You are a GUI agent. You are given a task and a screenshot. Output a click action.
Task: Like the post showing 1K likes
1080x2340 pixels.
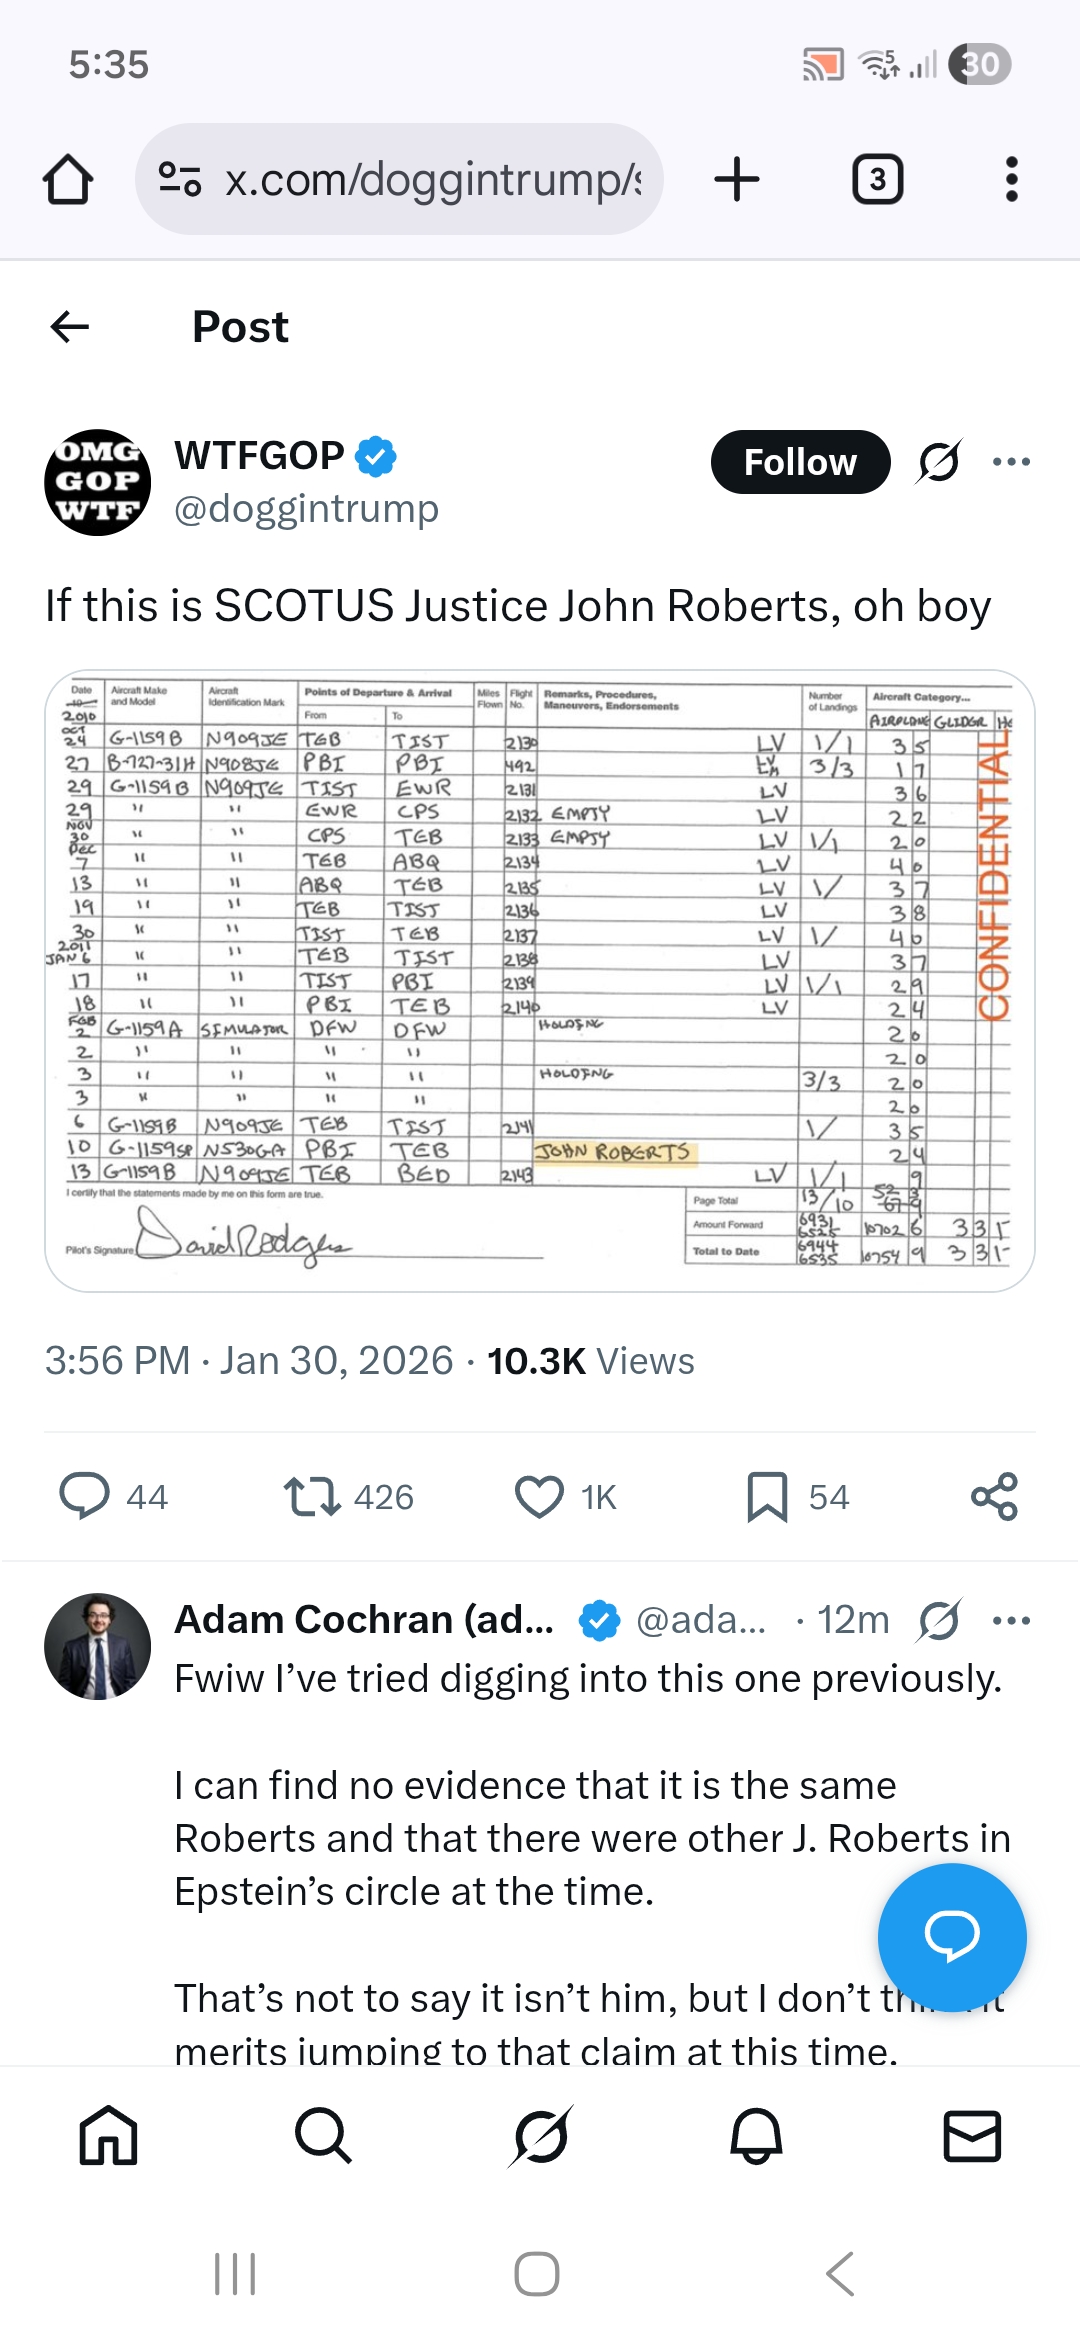tap(566, 1497)
